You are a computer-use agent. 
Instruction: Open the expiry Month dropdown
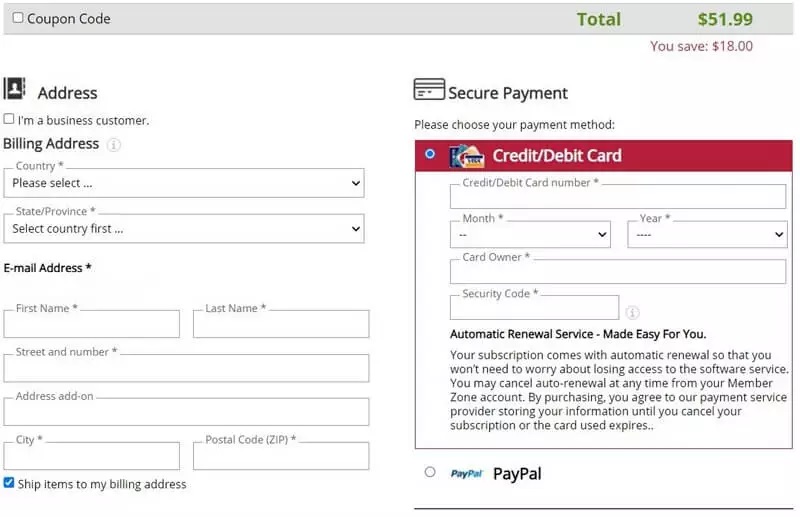click(x=530, y=235)
